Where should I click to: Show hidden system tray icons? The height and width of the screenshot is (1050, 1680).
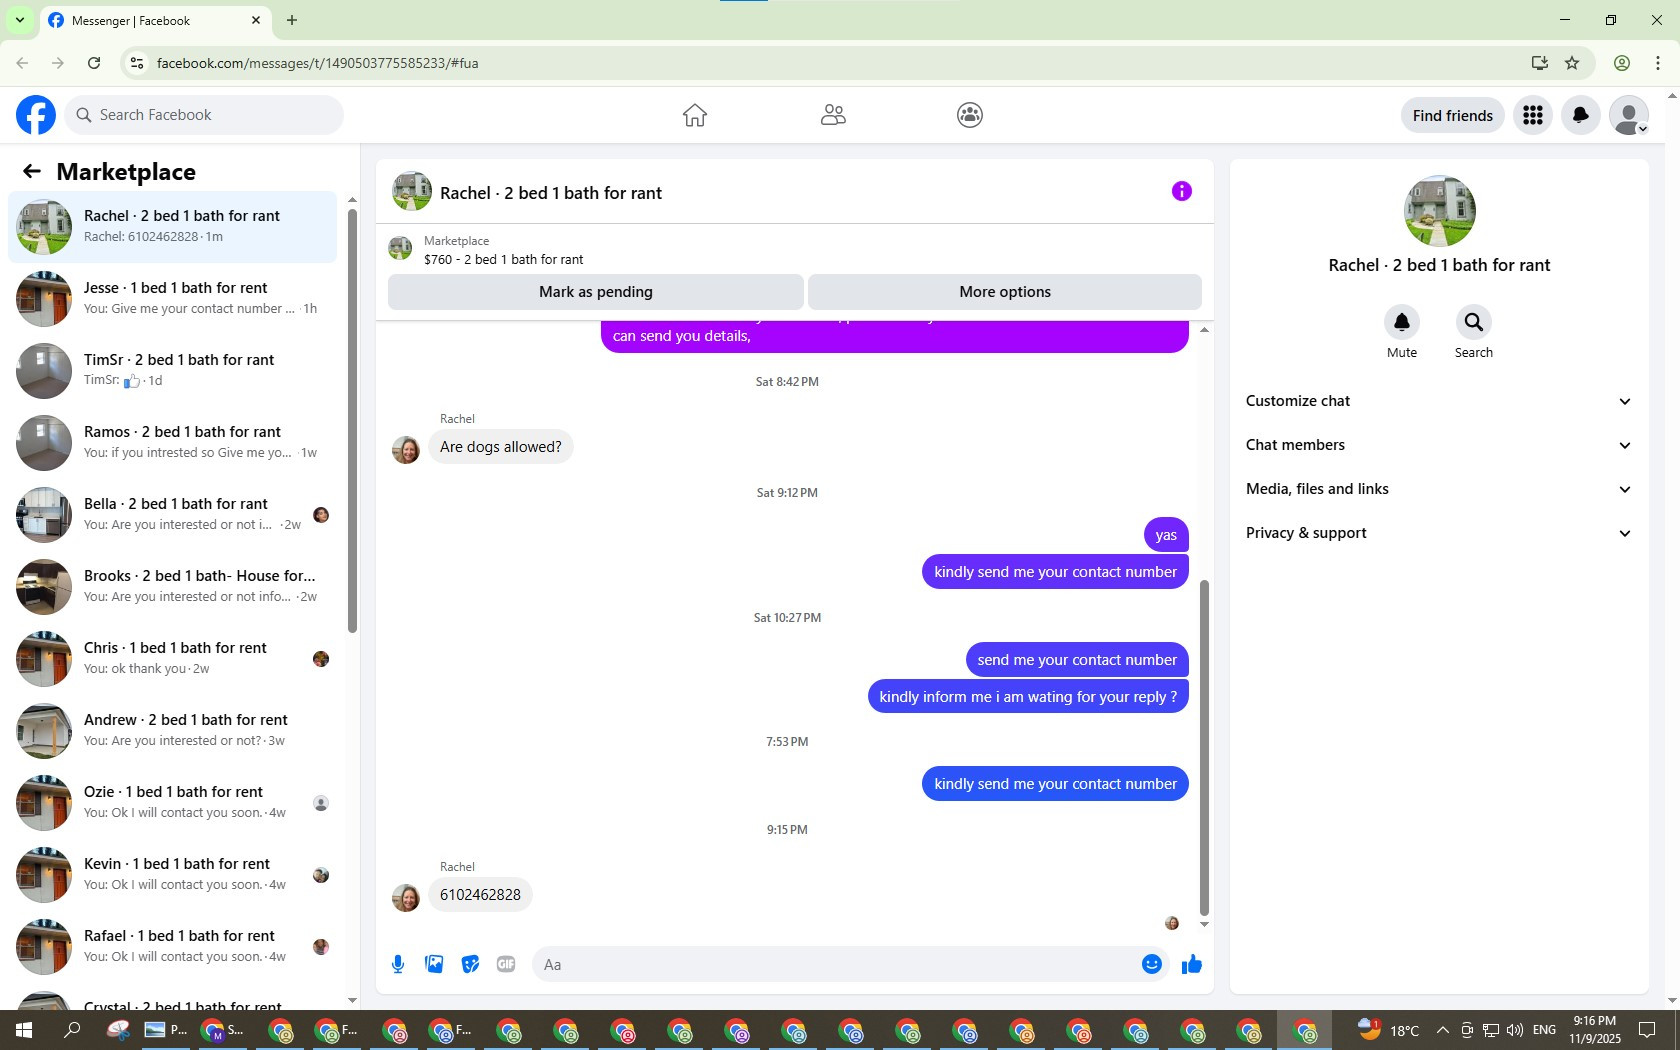point(1442,1030)
